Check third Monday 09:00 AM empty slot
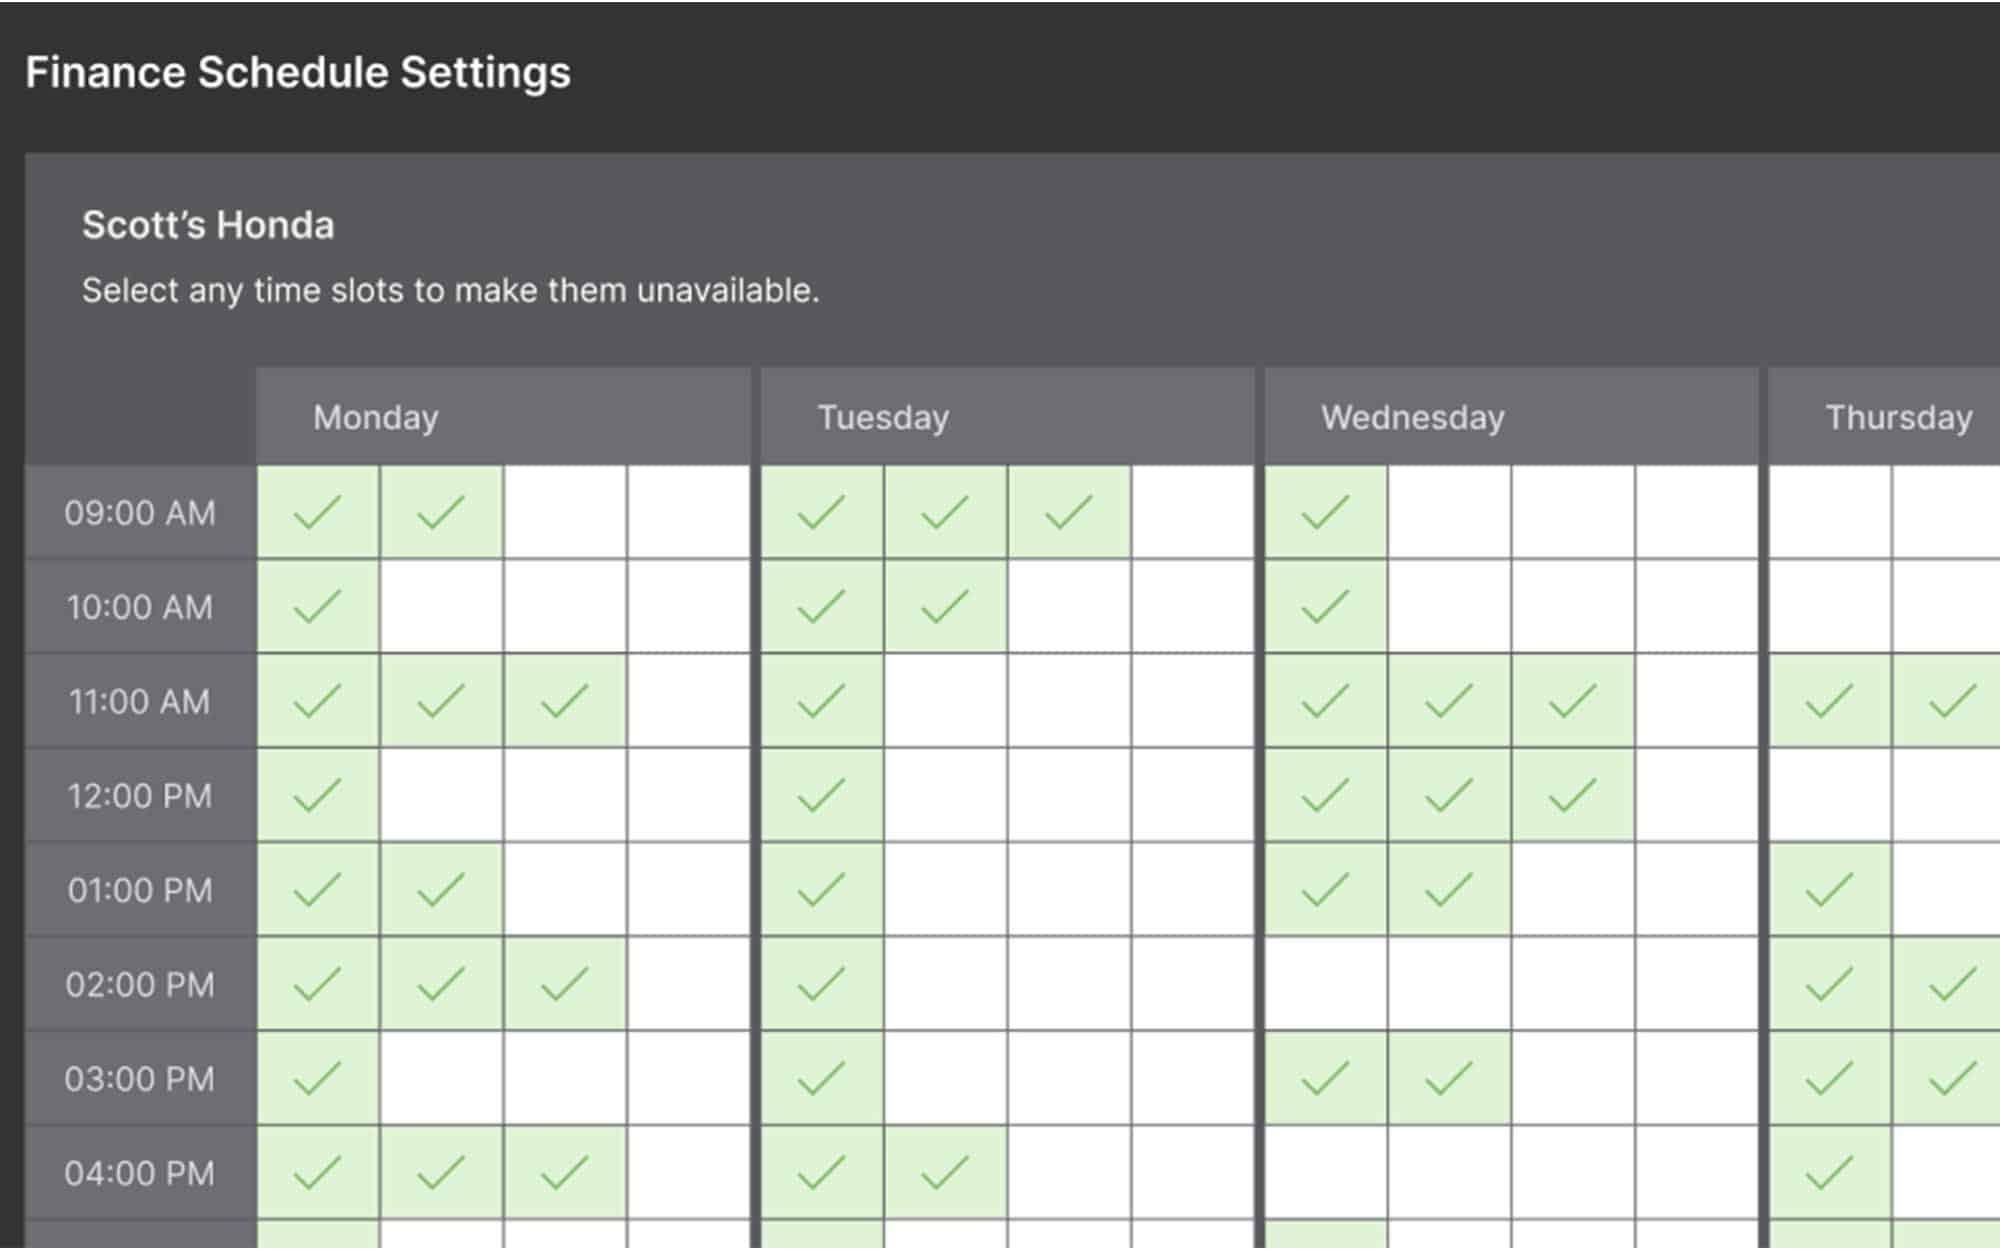 (565, 512)
